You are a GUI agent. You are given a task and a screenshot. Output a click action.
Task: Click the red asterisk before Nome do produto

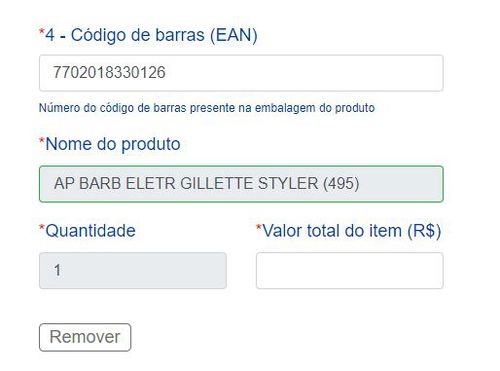[x=42, y=141]
